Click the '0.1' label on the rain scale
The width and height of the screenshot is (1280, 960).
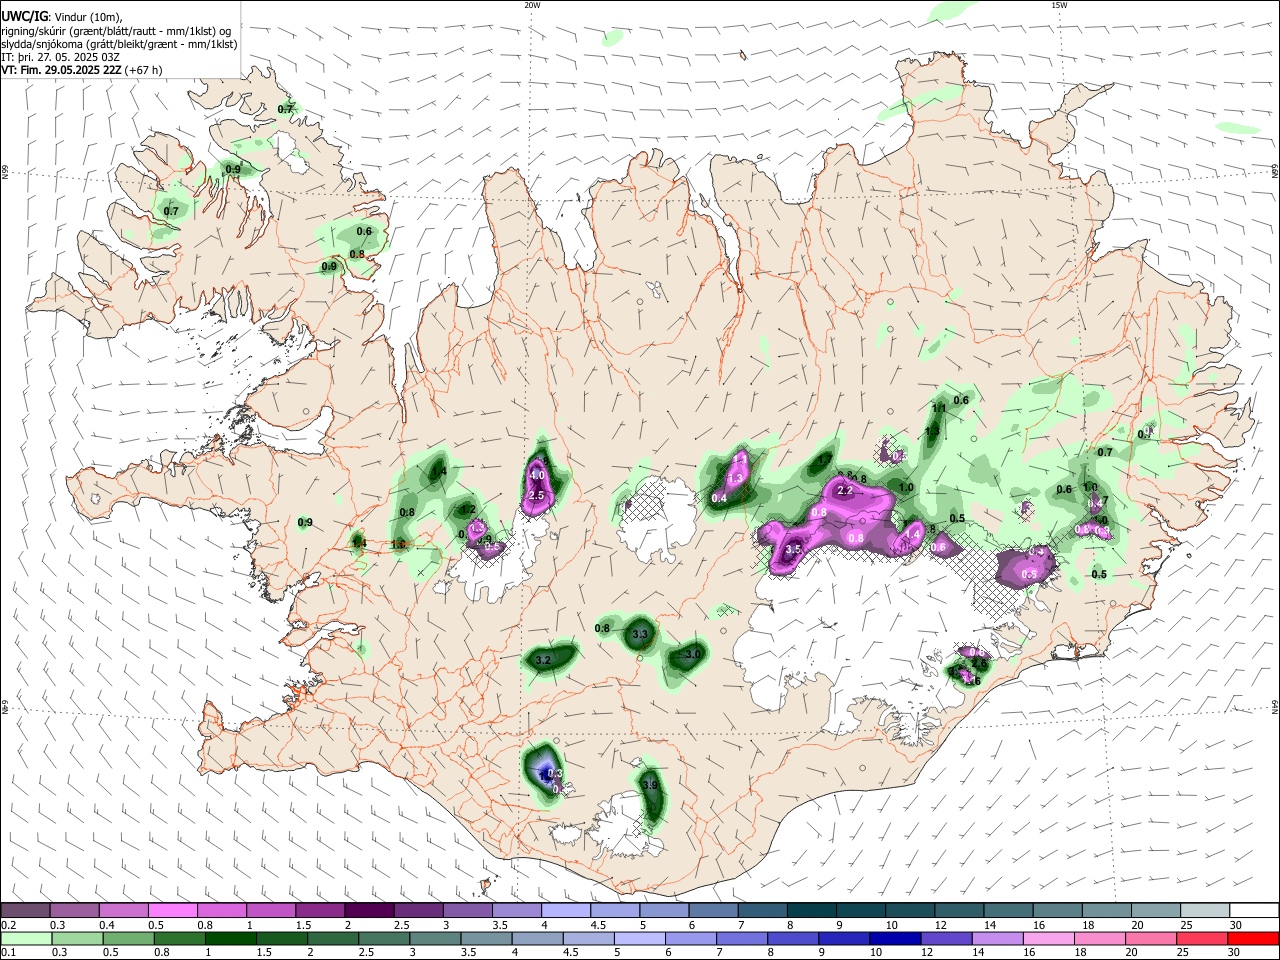8,953
